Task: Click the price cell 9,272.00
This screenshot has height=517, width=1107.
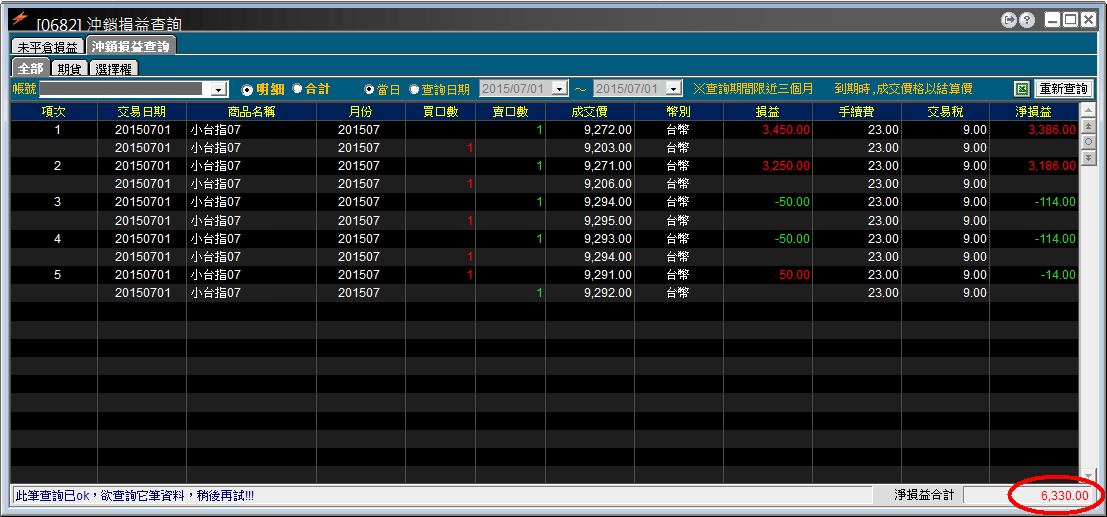Action: (x=590, y=130)
